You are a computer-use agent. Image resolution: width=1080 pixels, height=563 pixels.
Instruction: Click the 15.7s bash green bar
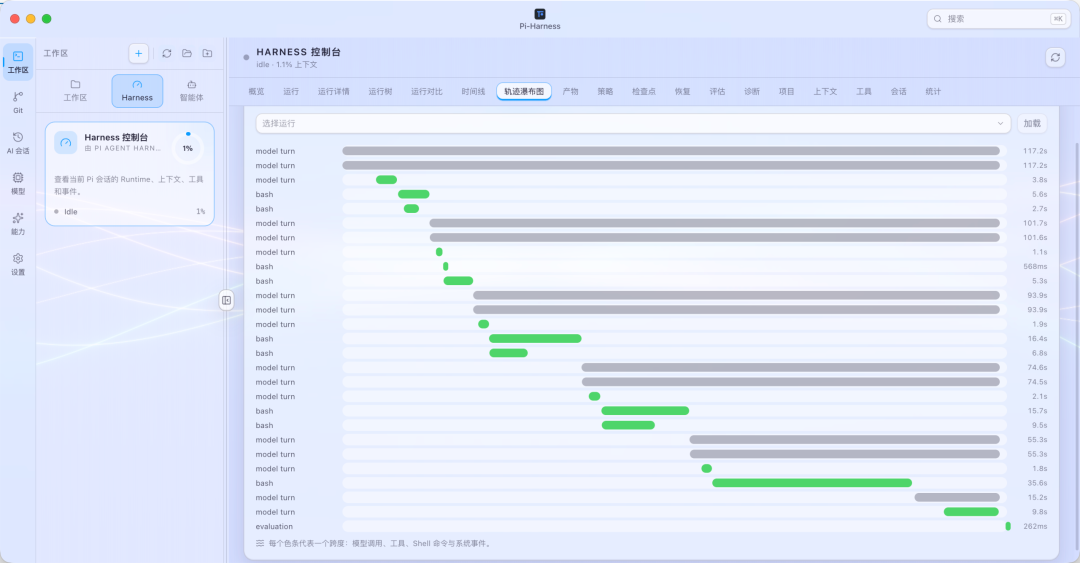pyautogui.click(x=645, y=411)
